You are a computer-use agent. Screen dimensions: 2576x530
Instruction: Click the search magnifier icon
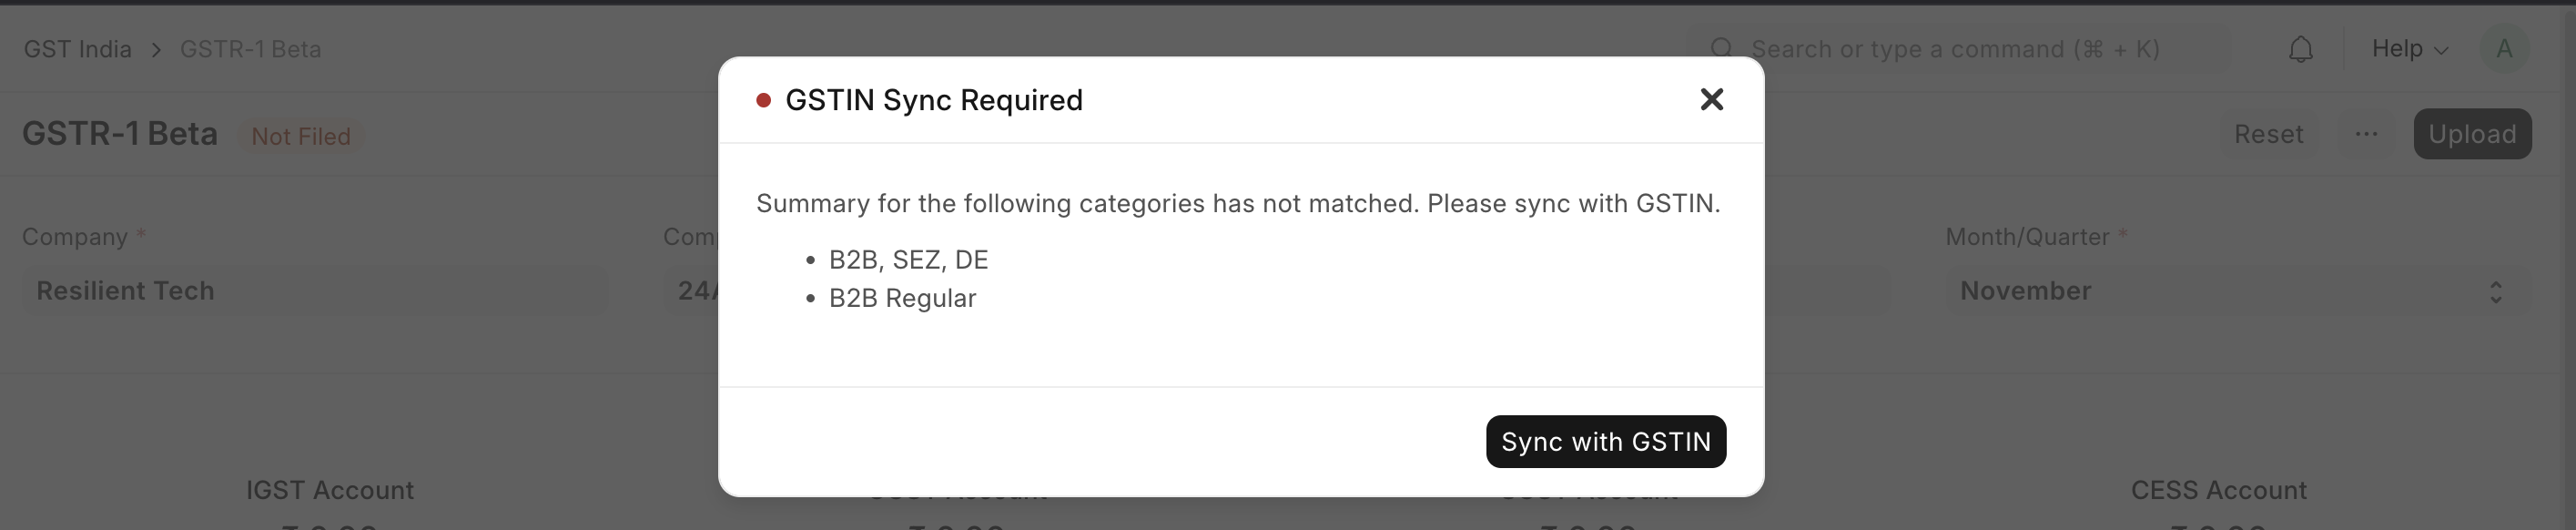click(1721, 49)
